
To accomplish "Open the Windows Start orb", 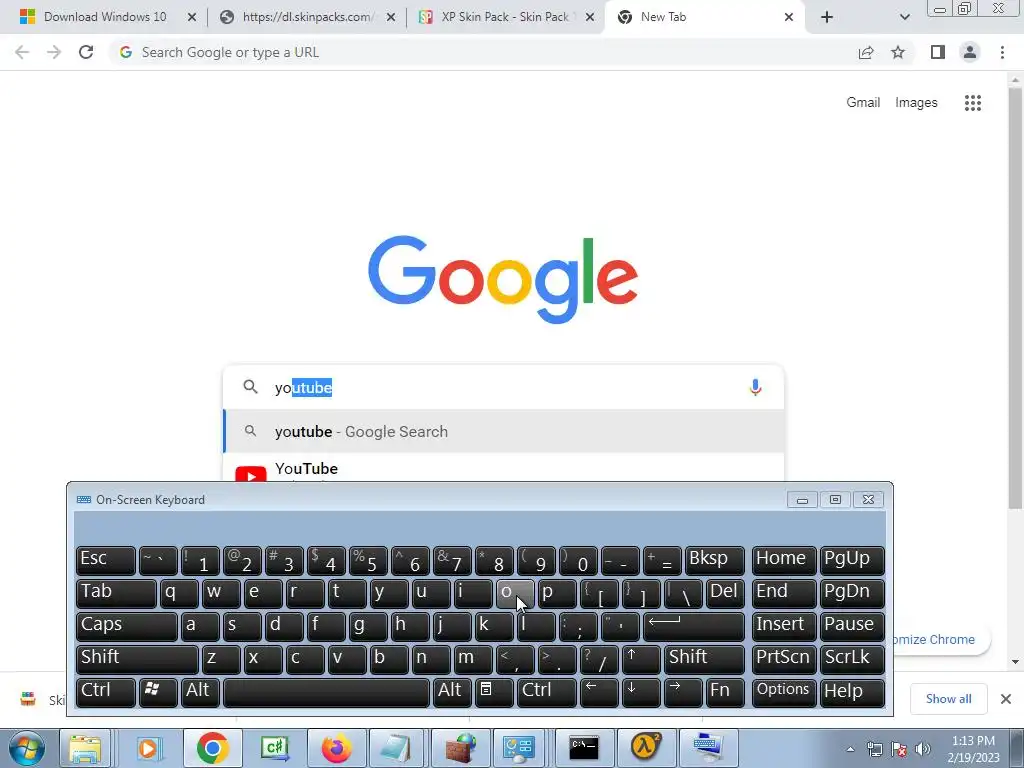I will 26,748.
